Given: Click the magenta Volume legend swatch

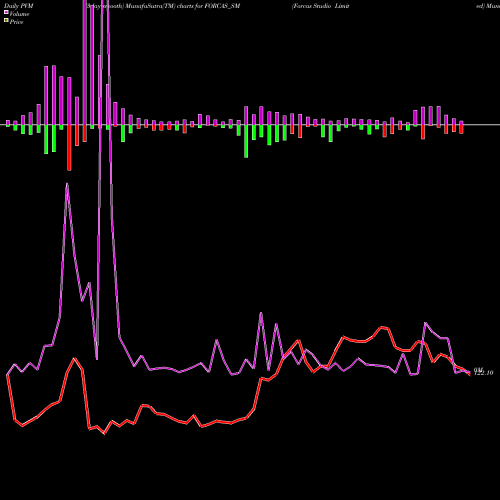Looking at the screenshot, I should point(6,13).
